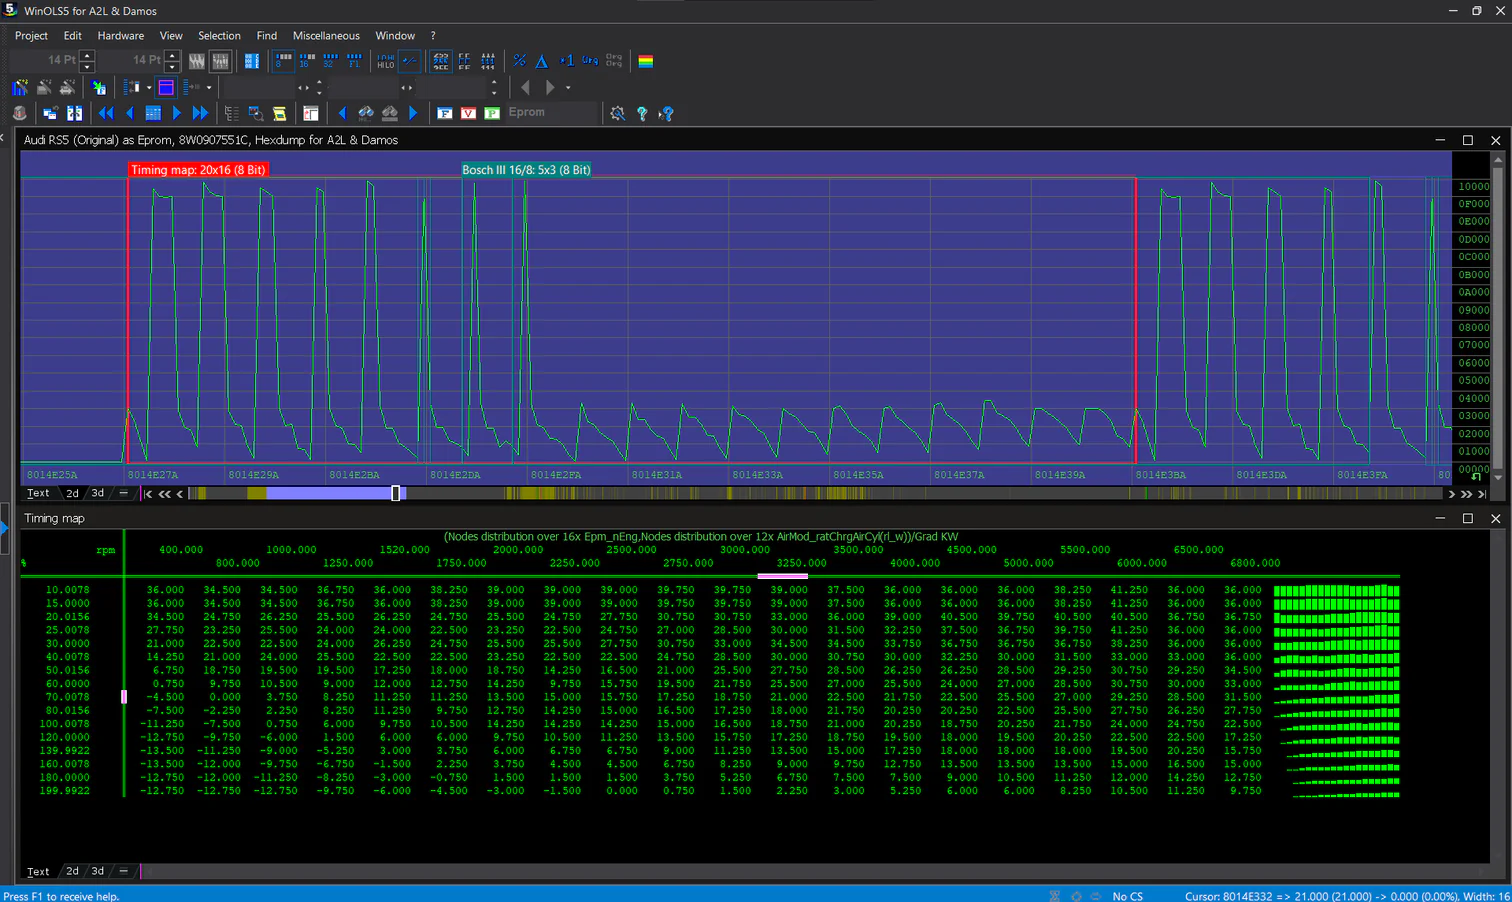Open dropdown arrow beside the align rows icon
1512x902 pixels.
click(209, 87)
